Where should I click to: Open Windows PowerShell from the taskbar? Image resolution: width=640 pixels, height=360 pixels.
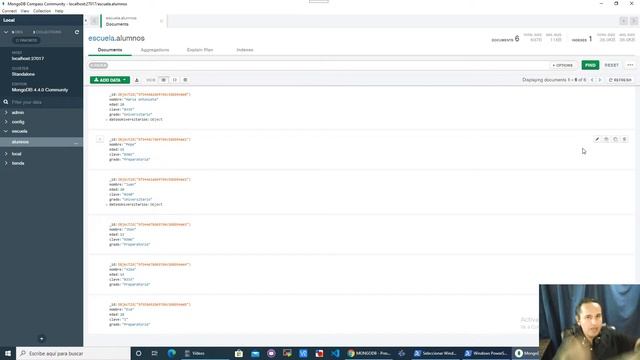(x=486, y=353)
